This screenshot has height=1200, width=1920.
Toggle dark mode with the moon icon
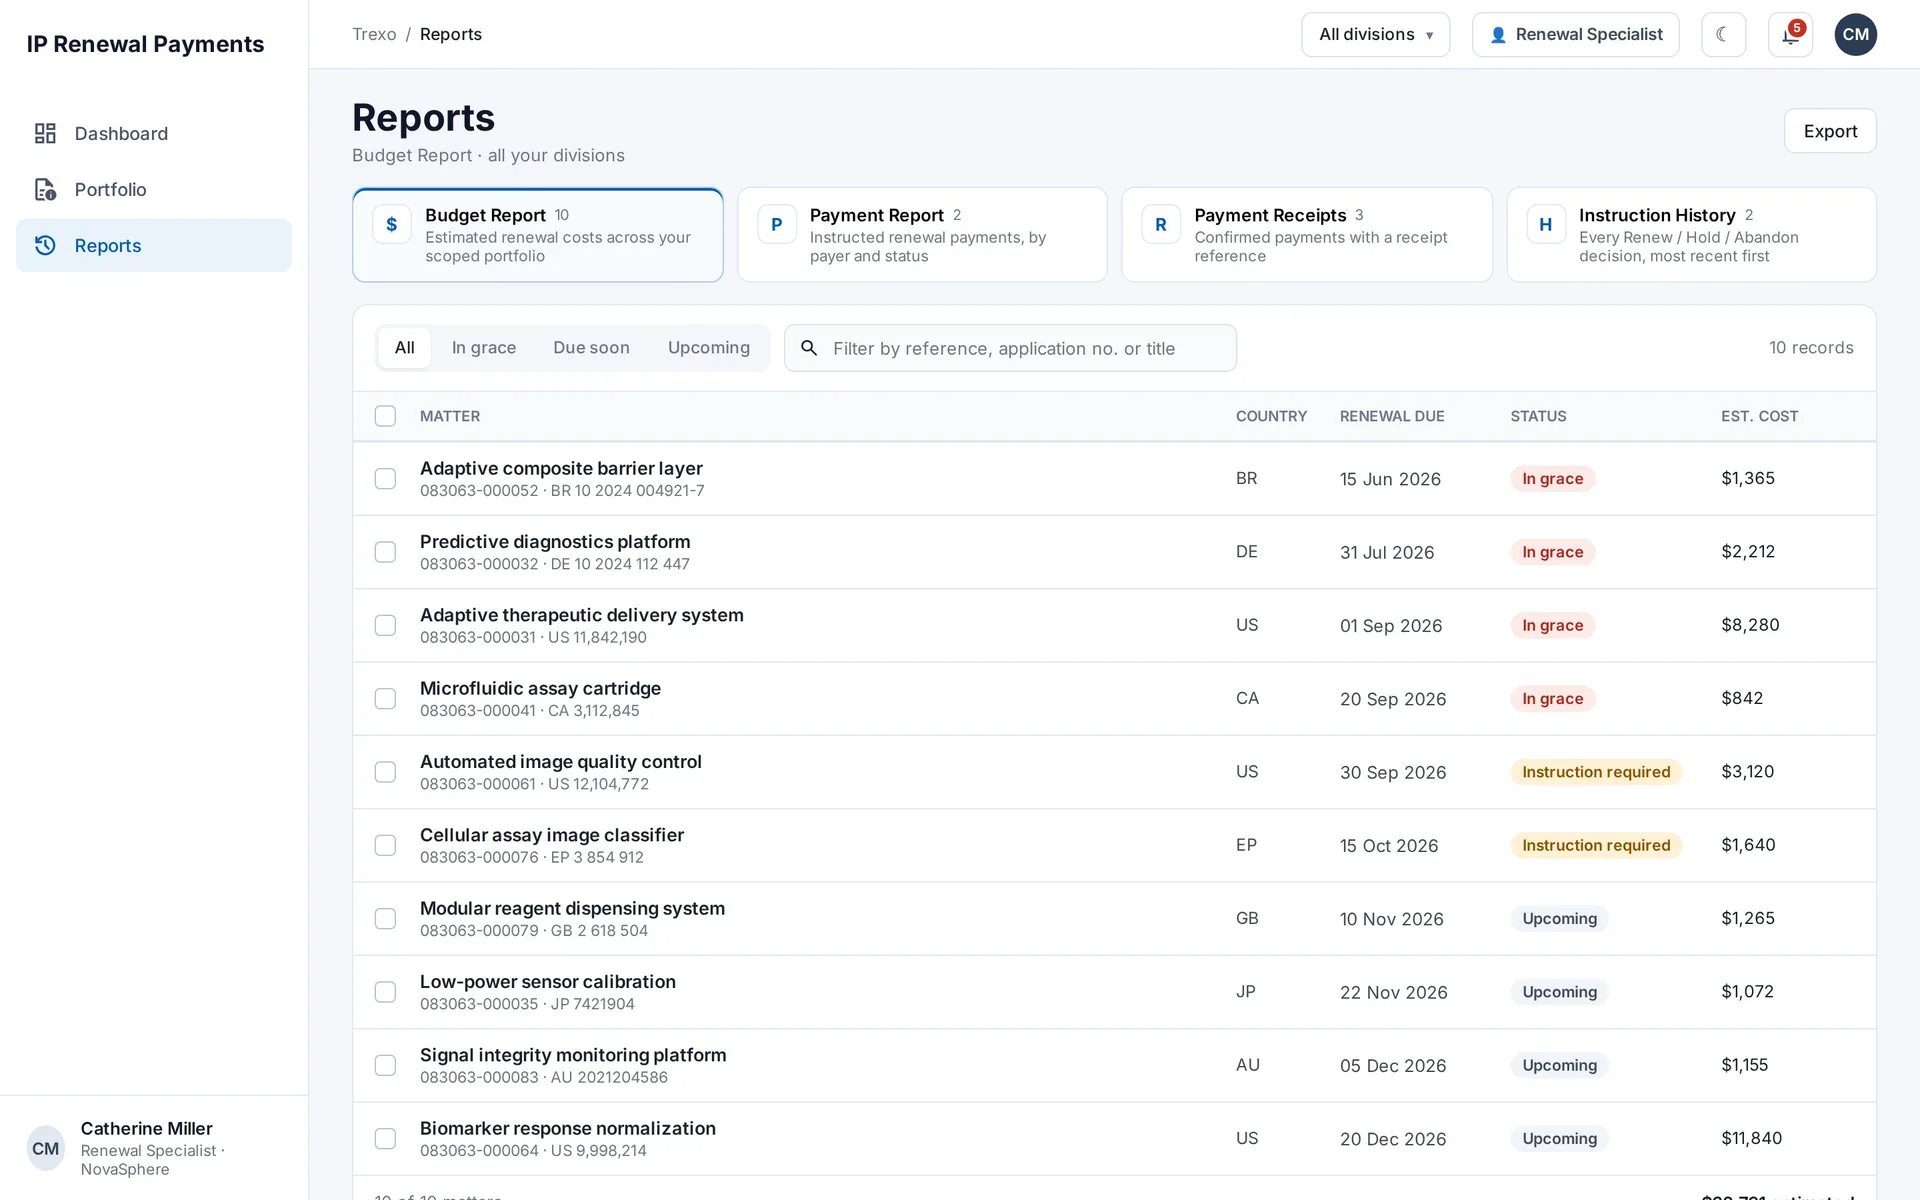coord(1723,34)
